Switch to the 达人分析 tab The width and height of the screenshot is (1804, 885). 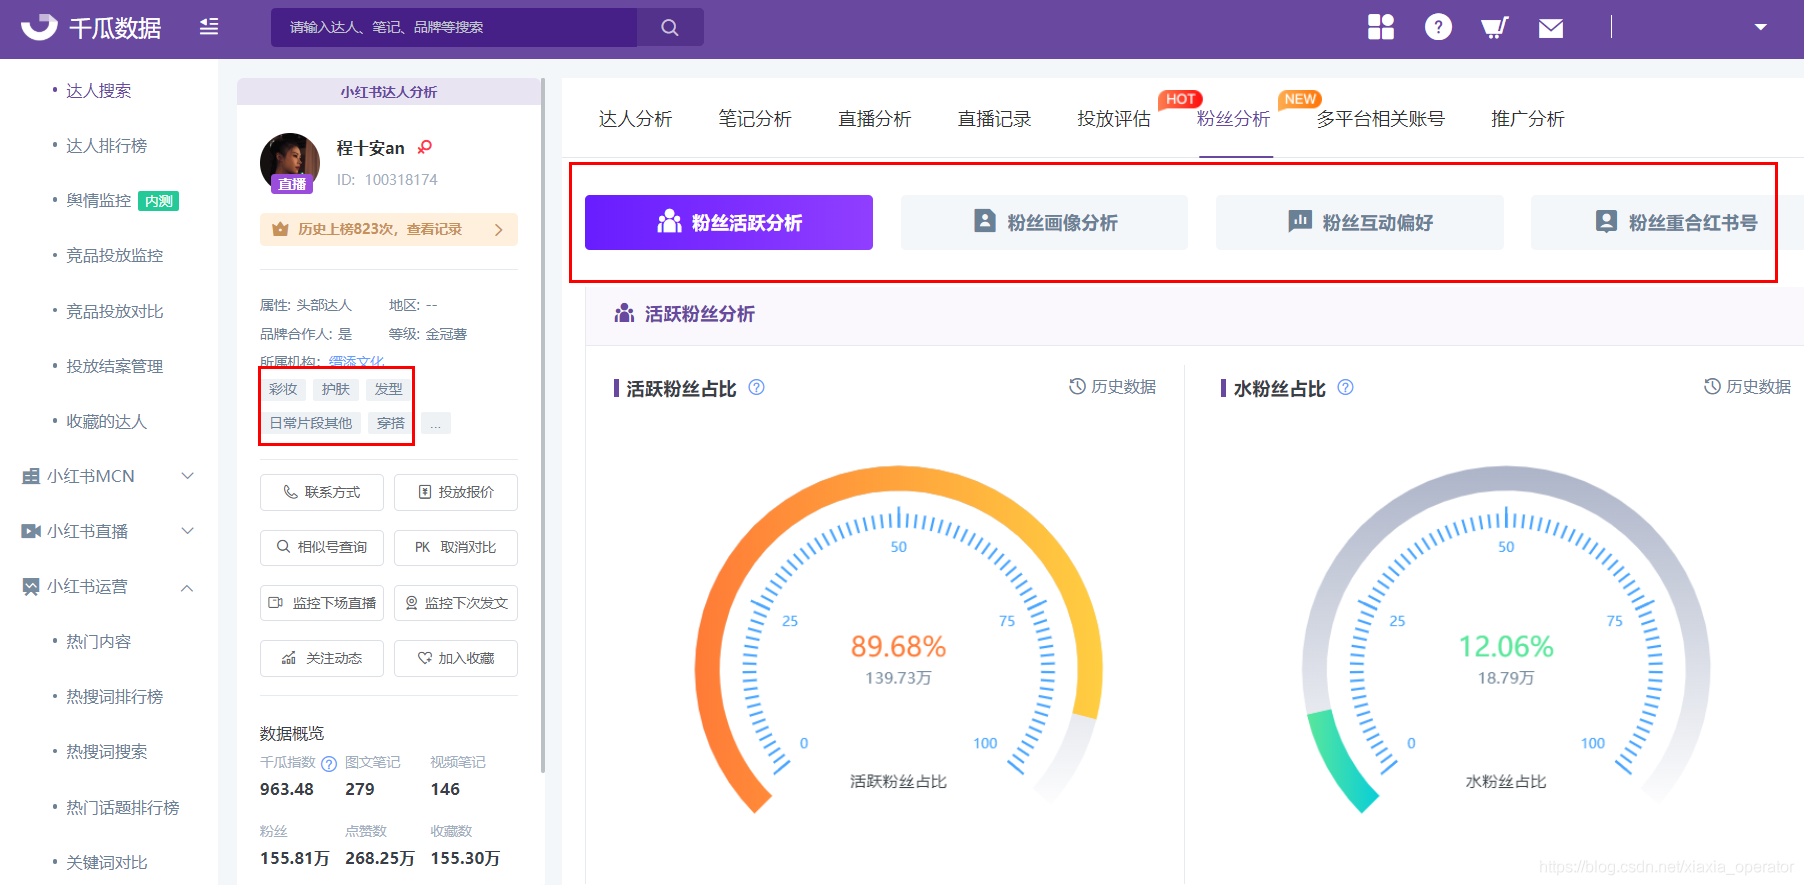pos(636,119)
